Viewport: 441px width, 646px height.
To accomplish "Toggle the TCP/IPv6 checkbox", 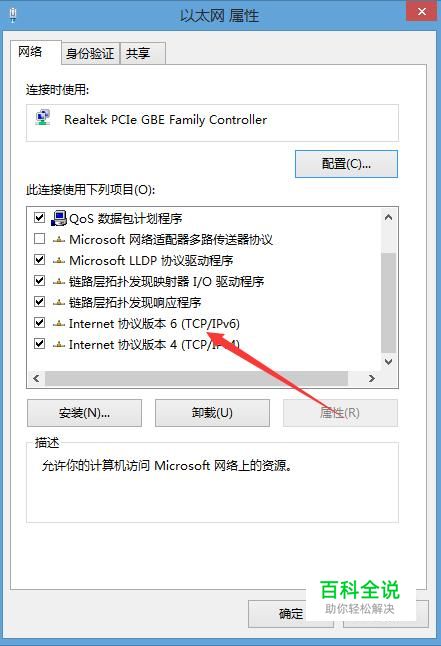I will point(39,322).
